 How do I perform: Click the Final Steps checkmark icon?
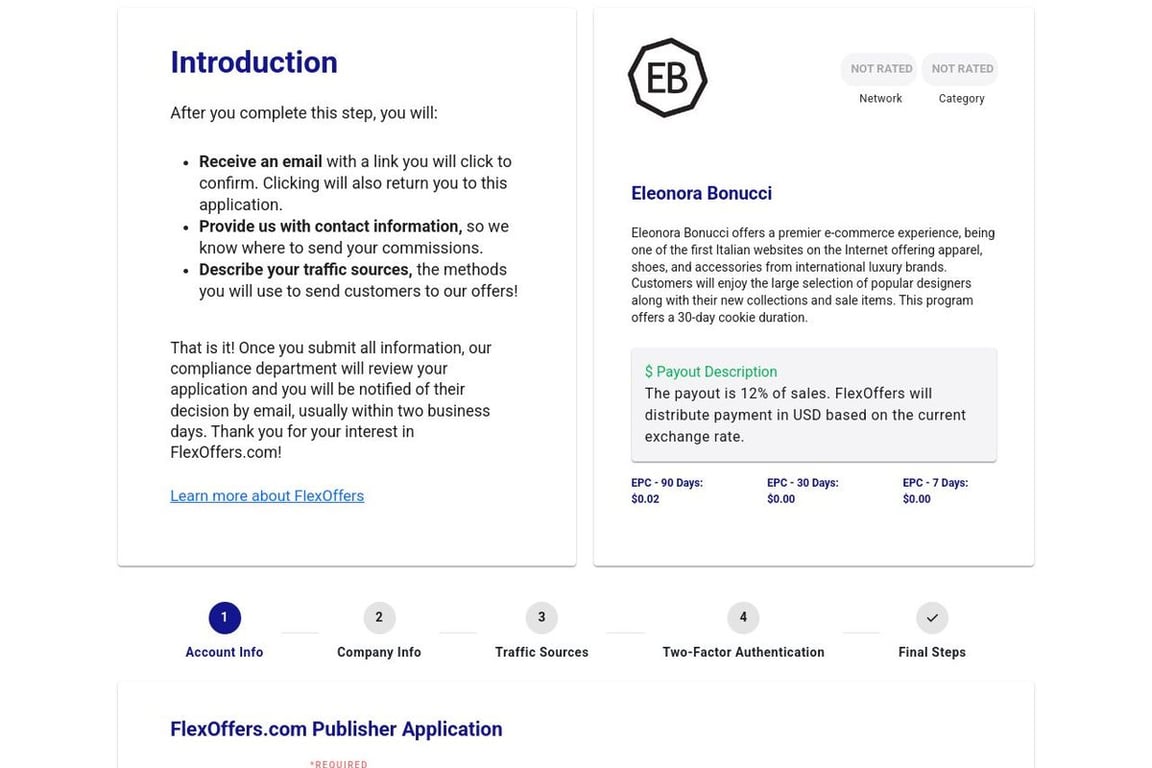932,617
